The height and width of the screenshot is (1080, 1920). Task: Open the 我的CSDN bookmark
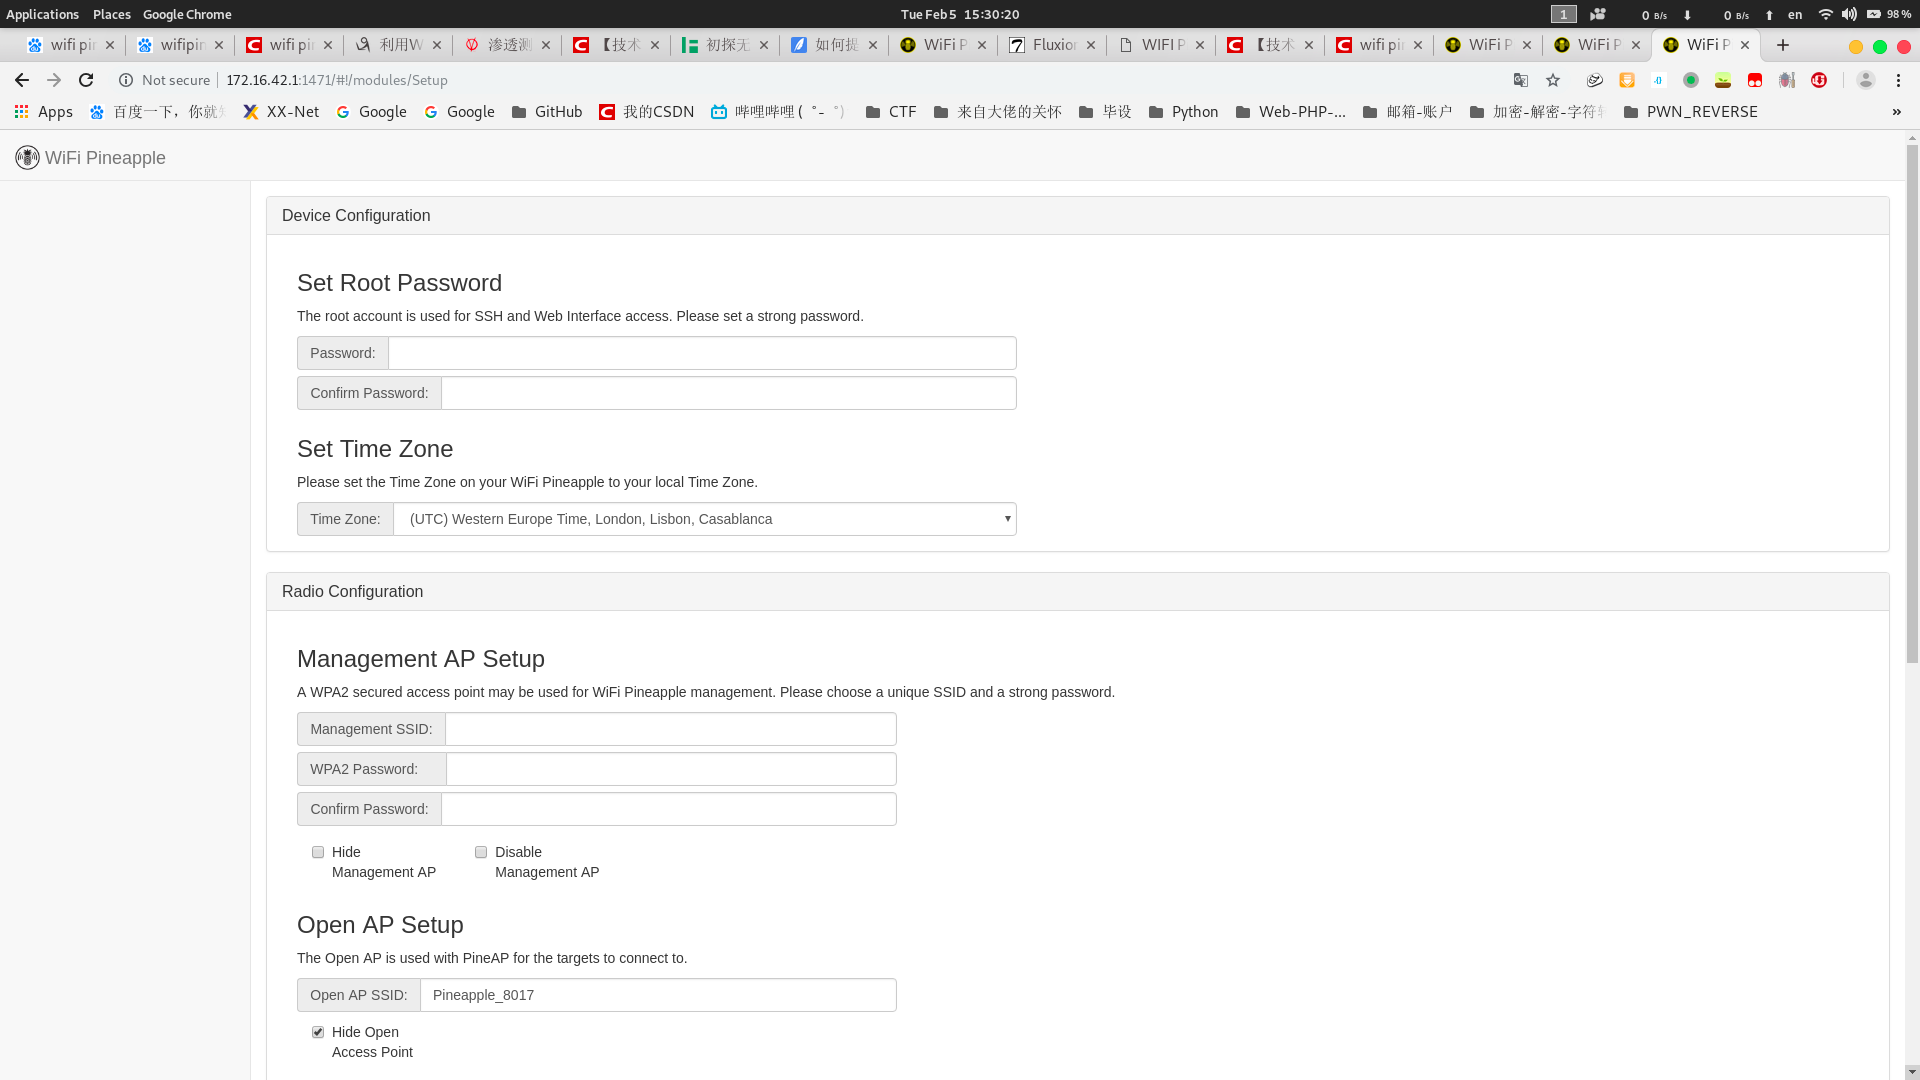[x=646, y=112]
